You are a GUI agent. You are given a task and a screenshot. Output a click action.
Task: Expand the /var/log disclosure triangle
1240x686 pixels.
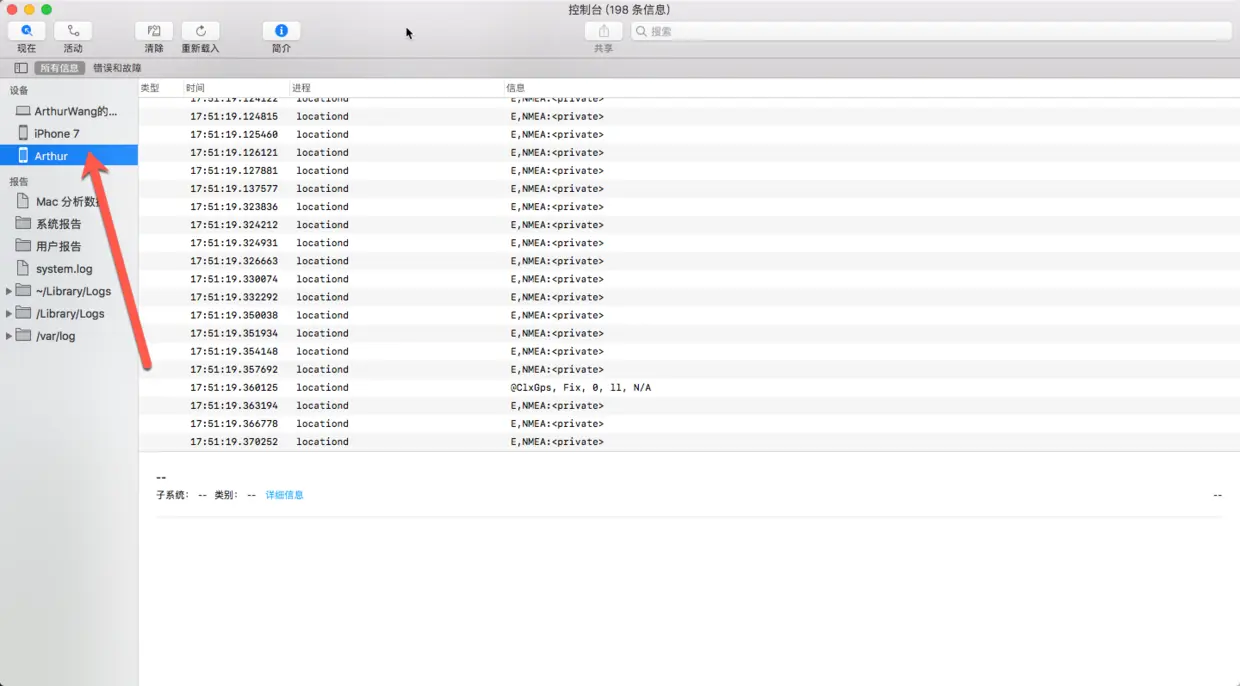(x=9, y=336)
